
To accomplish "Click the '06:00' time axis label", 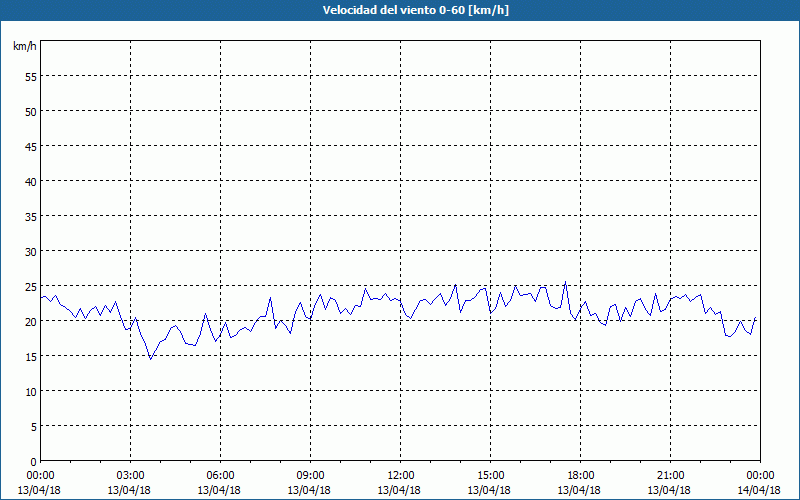I will tap(220, 476).
